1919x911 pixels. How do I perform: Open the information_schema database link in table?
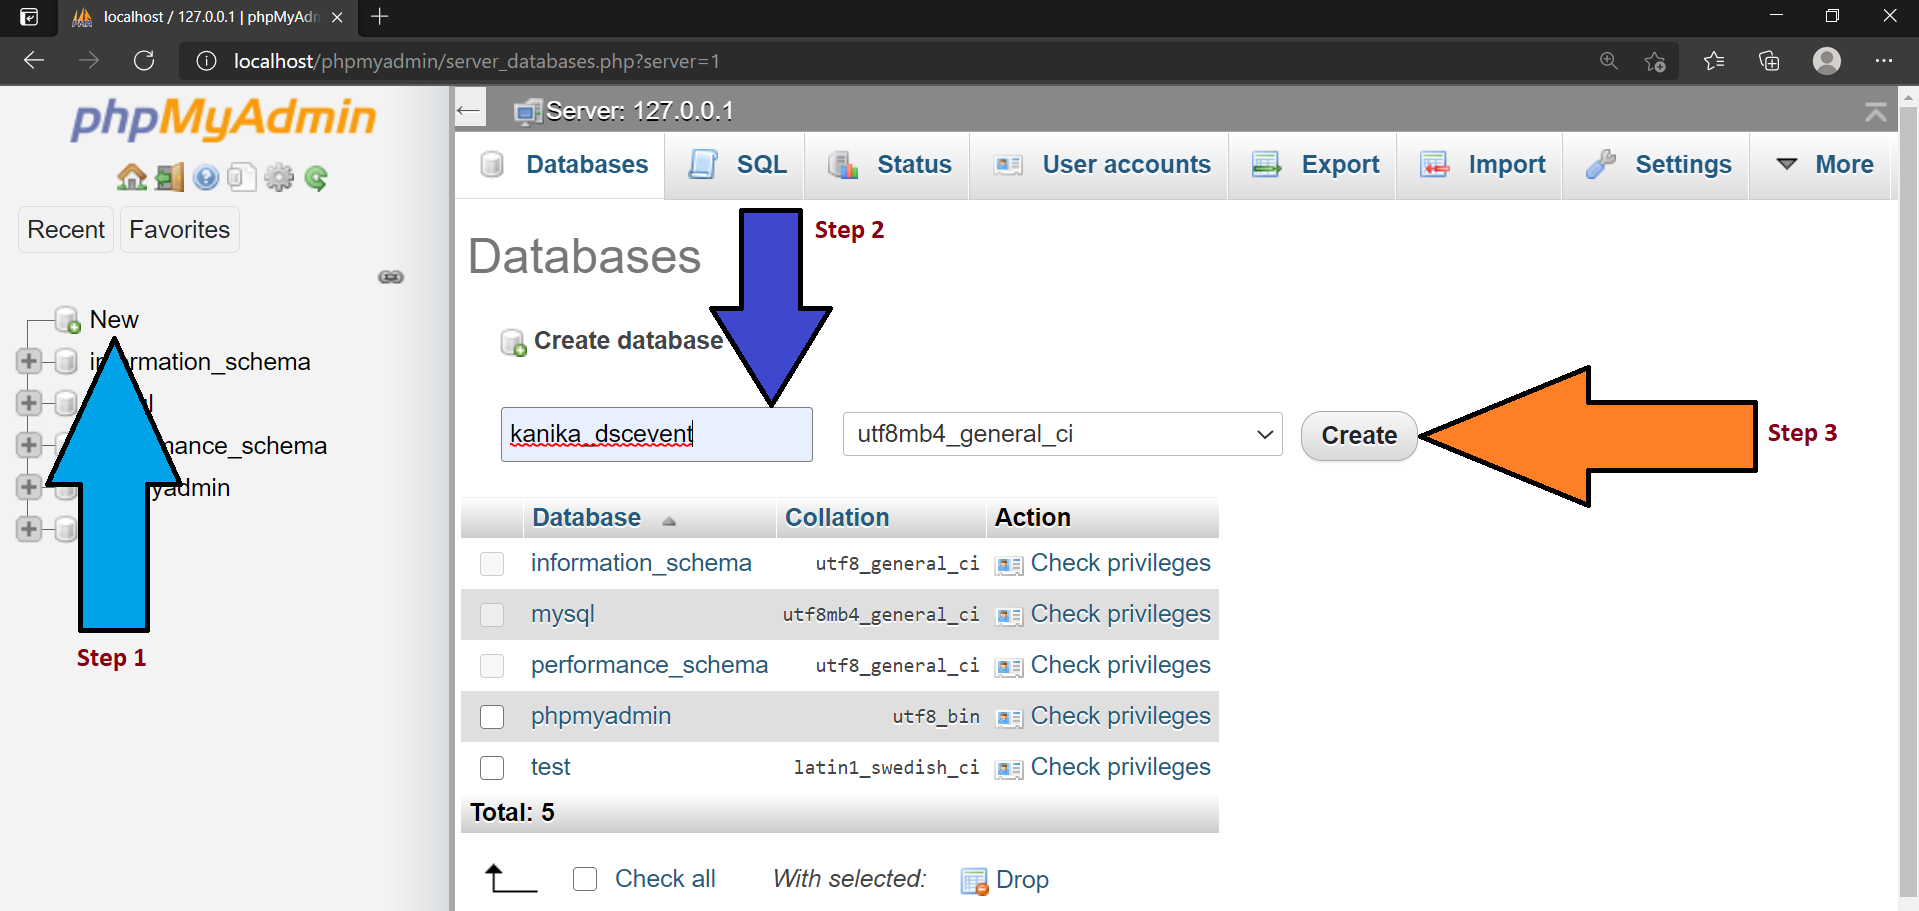641,563
